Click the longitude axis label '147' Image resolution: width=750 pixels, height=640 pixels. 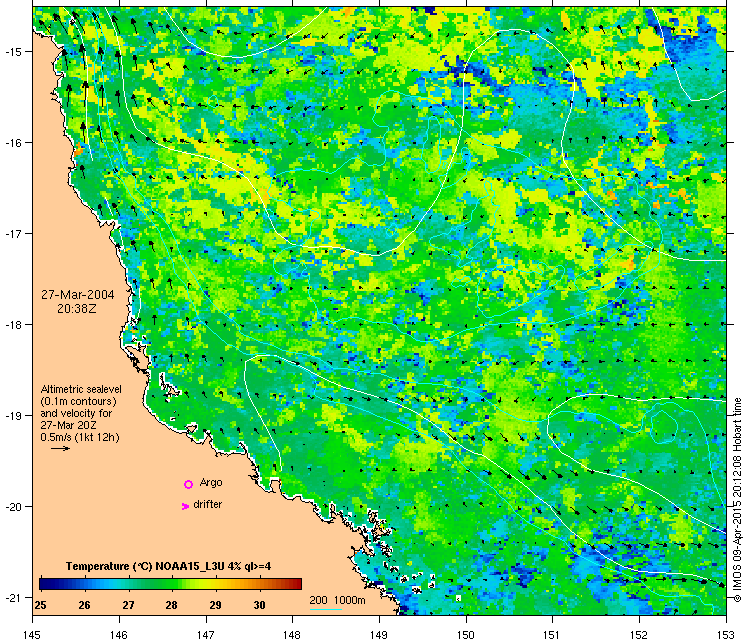coord(206,635)
